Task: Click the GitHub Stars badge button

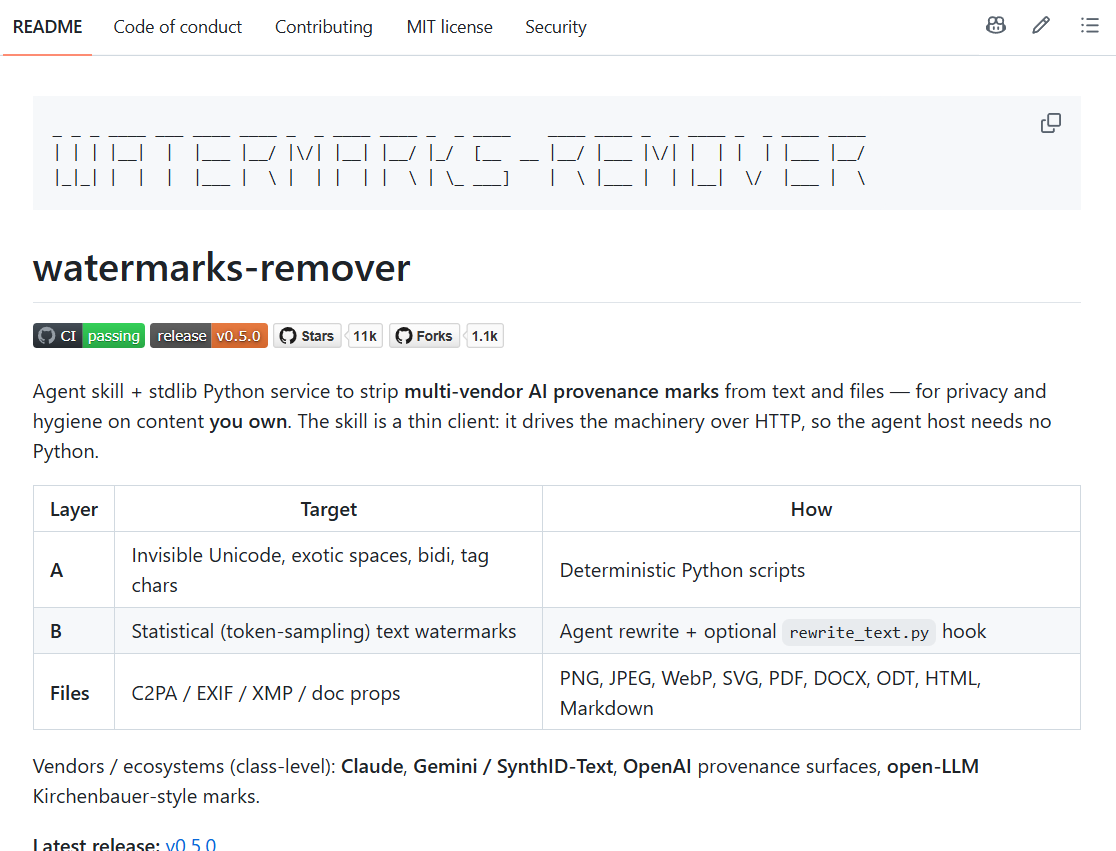Action: [x=307, y=336]
